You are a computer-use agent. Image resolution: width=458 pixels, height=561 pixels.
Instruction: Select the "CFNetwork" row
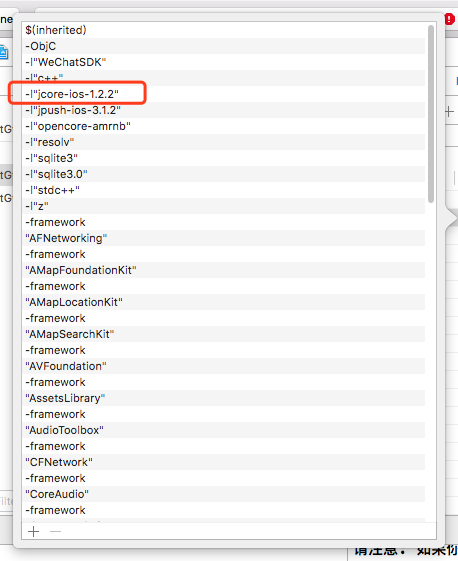coord(224,462)
